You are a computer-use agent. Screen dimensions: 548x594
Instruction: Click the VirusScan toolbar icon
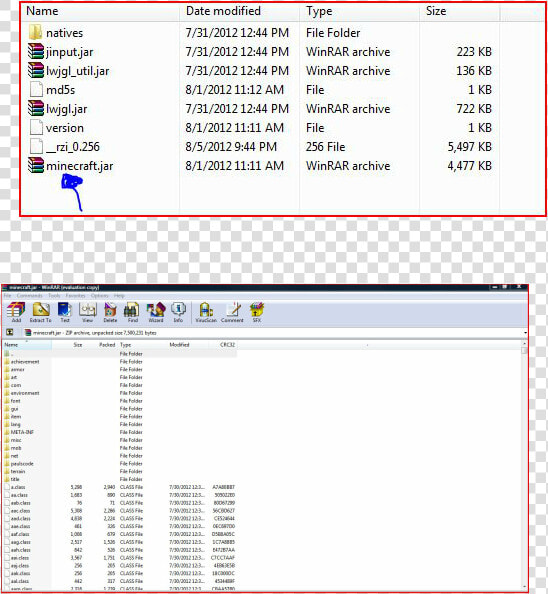tap(206, 310)
